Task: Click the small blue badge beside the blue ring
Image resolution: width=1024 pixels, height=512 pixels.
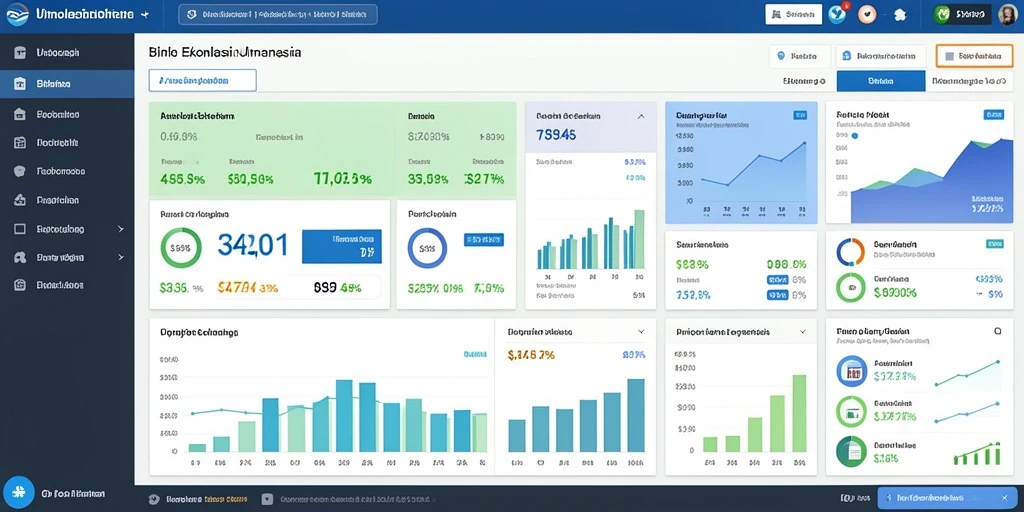Action: coord(484,240)
